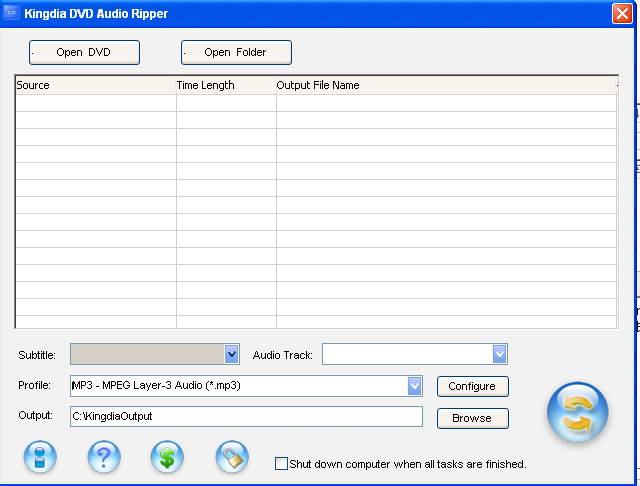Enable shut down computer when tasks finish
The image size is (640, 486).
(281, 464)
